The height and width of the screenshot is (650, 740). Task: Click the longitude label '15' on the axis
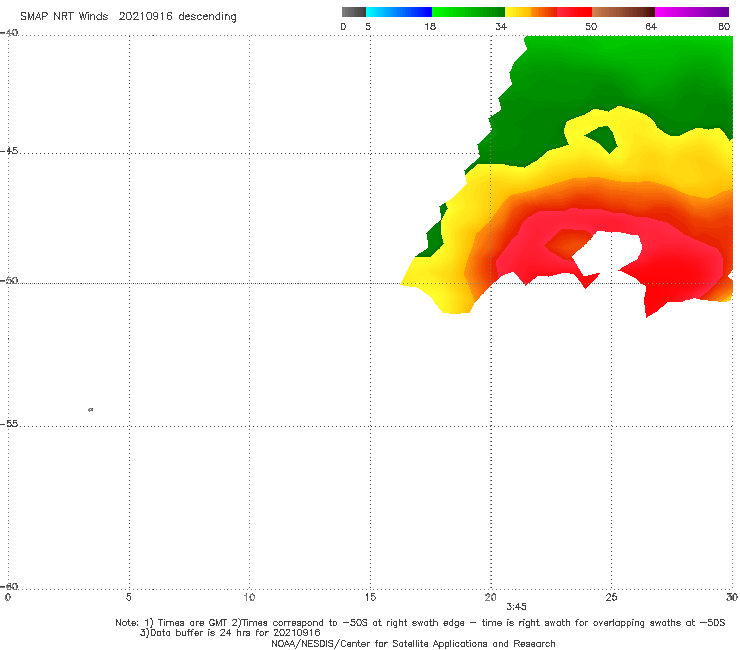370,597
